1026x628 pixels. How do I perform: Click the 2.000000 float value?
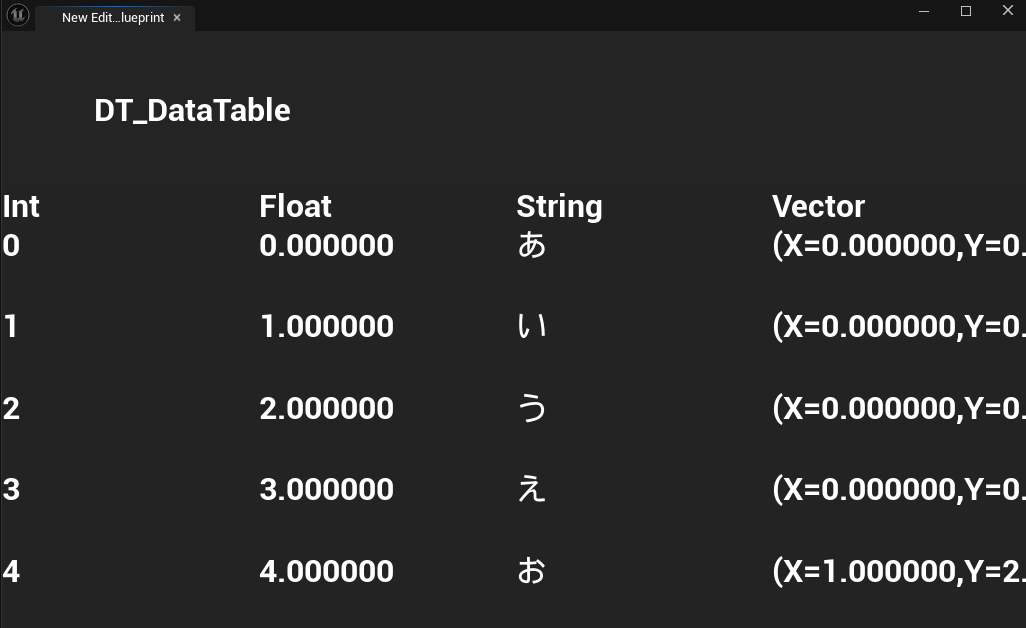[327, 408]
